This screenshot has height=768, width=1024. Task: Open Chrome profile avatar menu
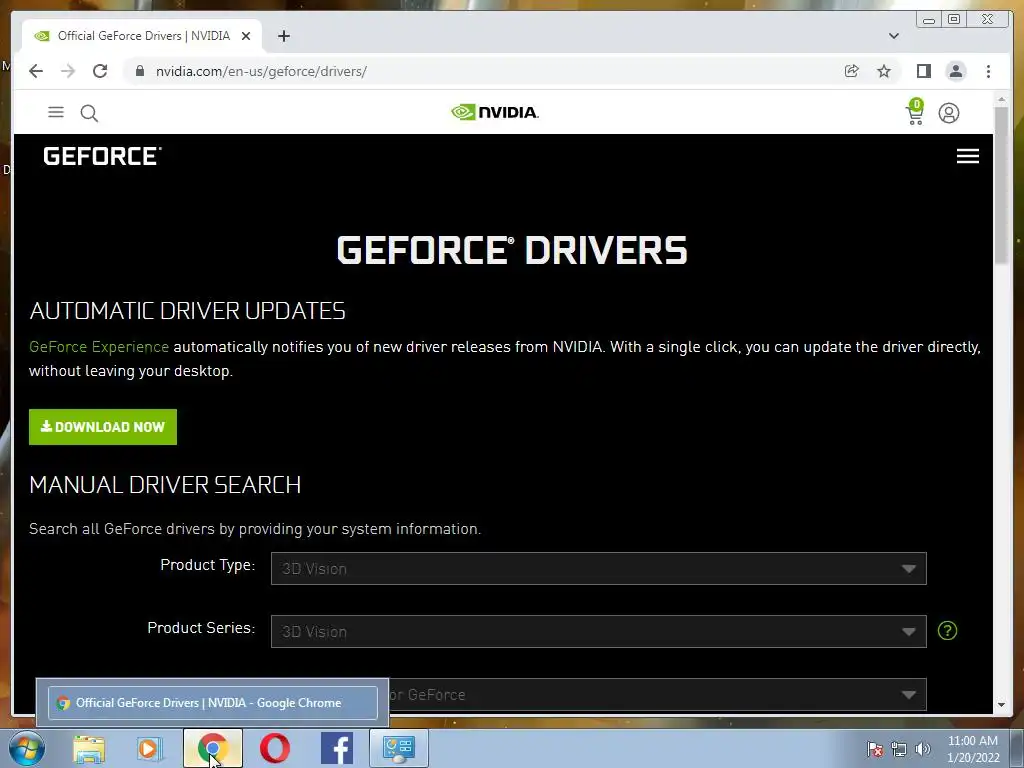point(955,71)
